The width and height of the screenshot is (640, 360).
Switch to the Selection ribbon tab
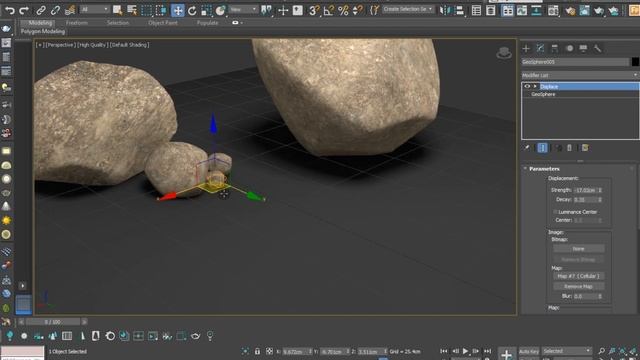pyautogui.click(x=118, y=23)
